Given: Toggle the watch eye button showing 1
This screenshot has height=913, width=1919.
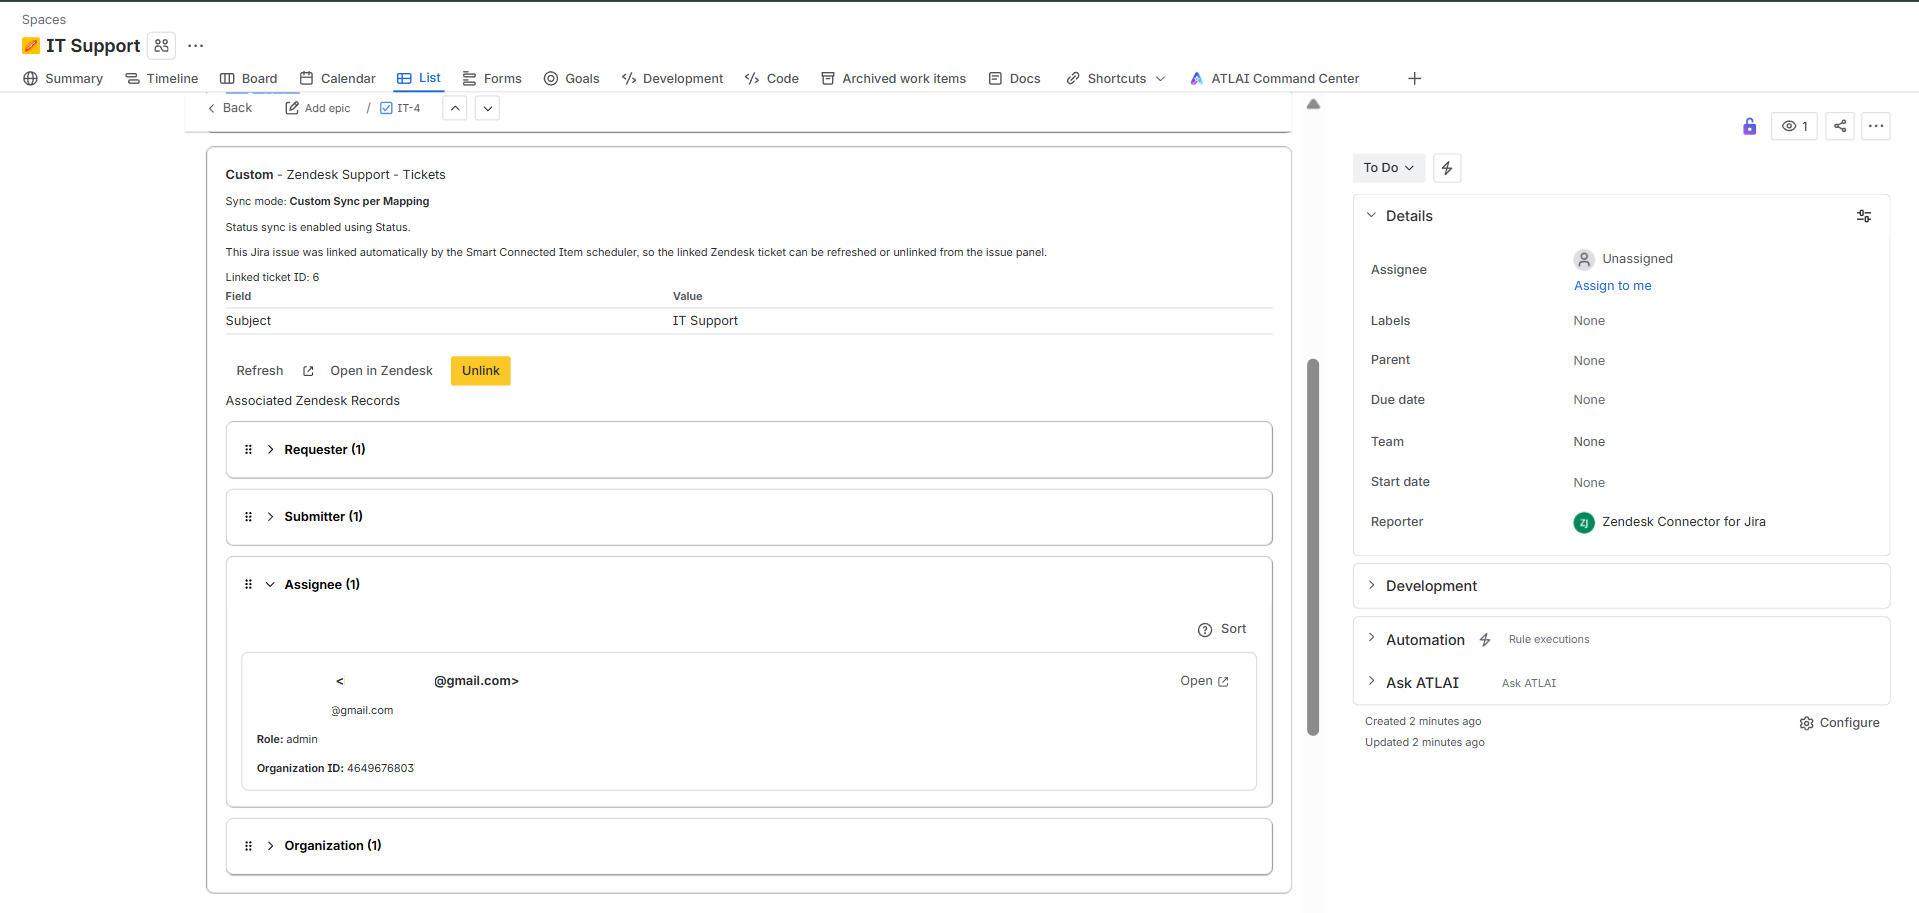Looking at the screenshot, I should pyautogui.click(x=1794, y=126).
